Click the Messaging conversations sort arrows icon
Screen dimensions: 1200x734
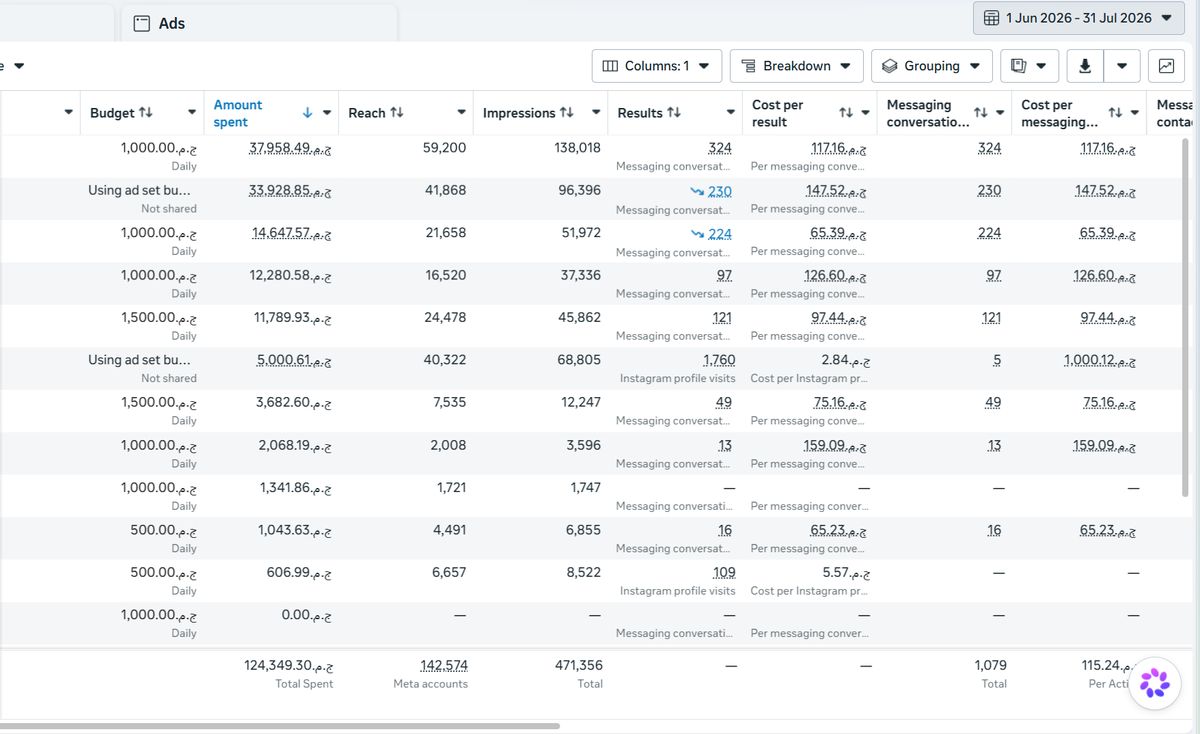click(x=980, y=113)
